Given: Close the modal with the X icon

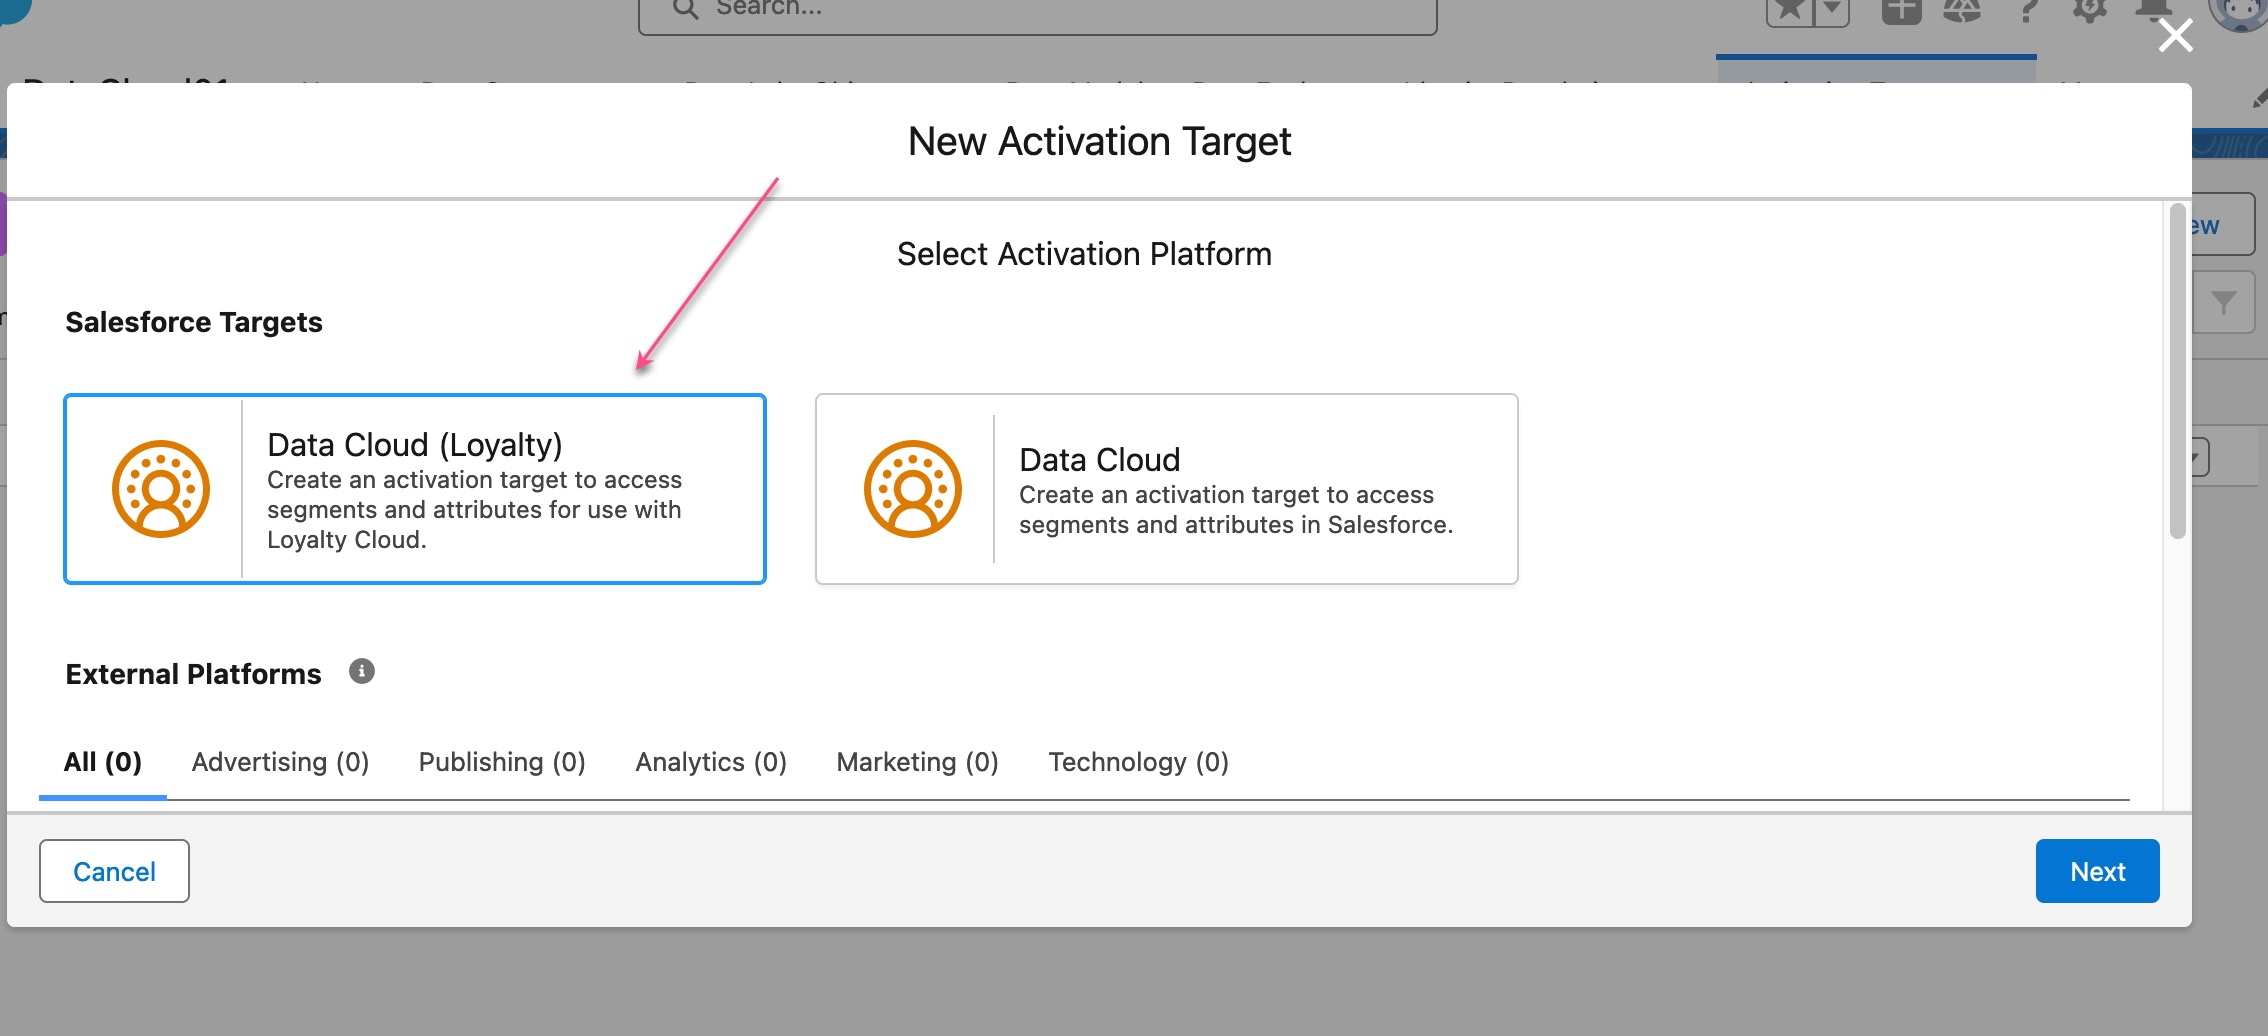Looking at the screenshot, I should tap(2176, 36).
